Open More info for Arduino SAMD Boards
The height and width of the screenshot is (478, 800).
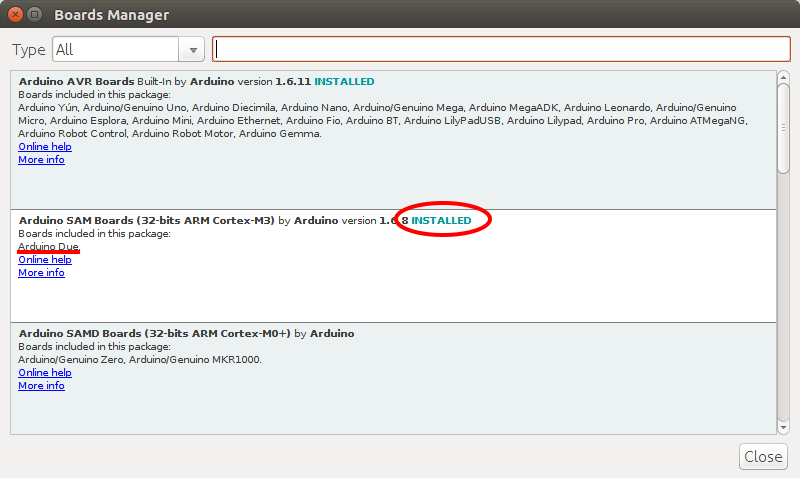click(x=41, y=386)
